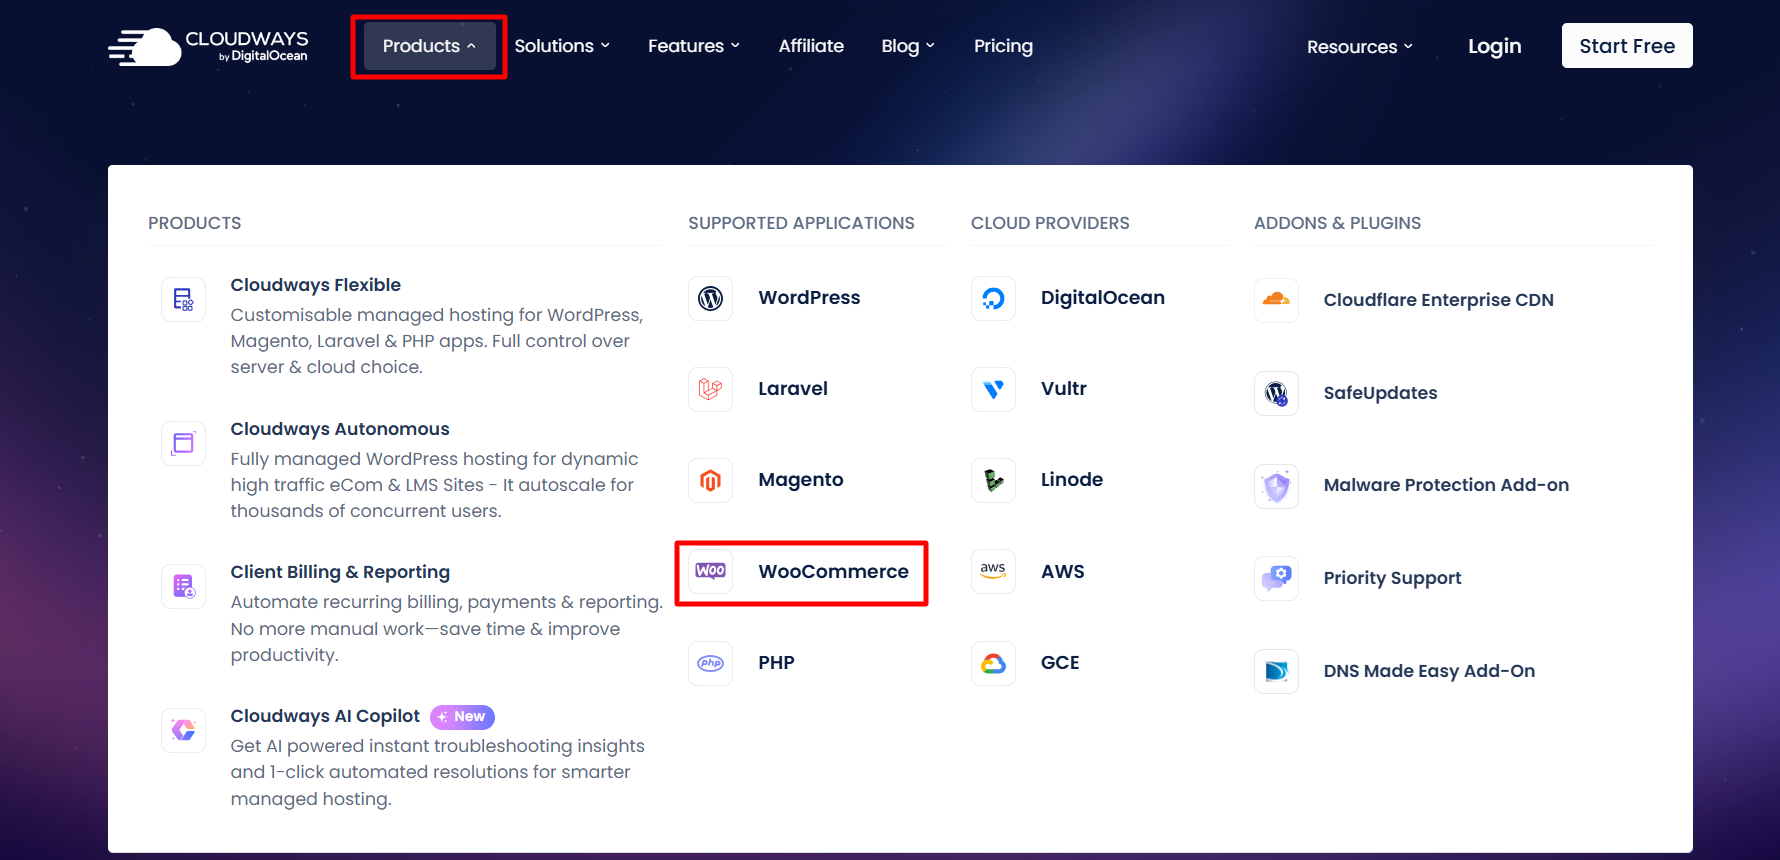Click the CLOUD PROVIDERS heading
This screenshot has height=860, width=1780.
[1050, 223]
